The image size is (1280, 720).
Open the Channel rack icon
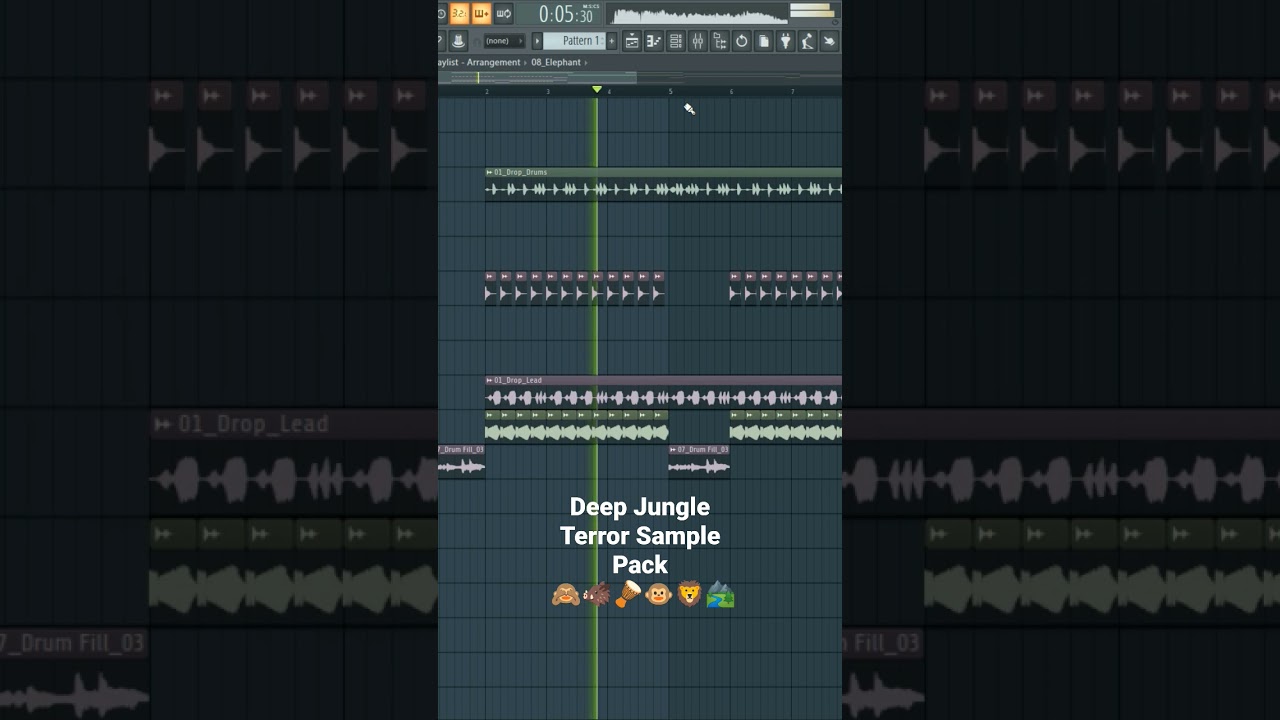click(676, 41)
